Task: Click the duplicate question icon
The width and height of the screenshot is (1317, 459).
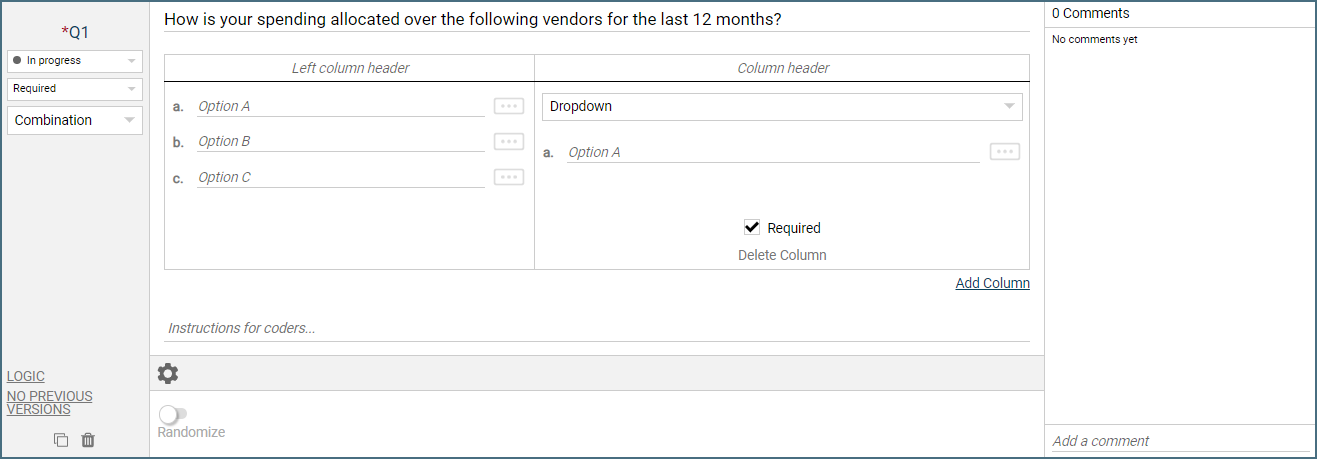Action: point(61,440)
